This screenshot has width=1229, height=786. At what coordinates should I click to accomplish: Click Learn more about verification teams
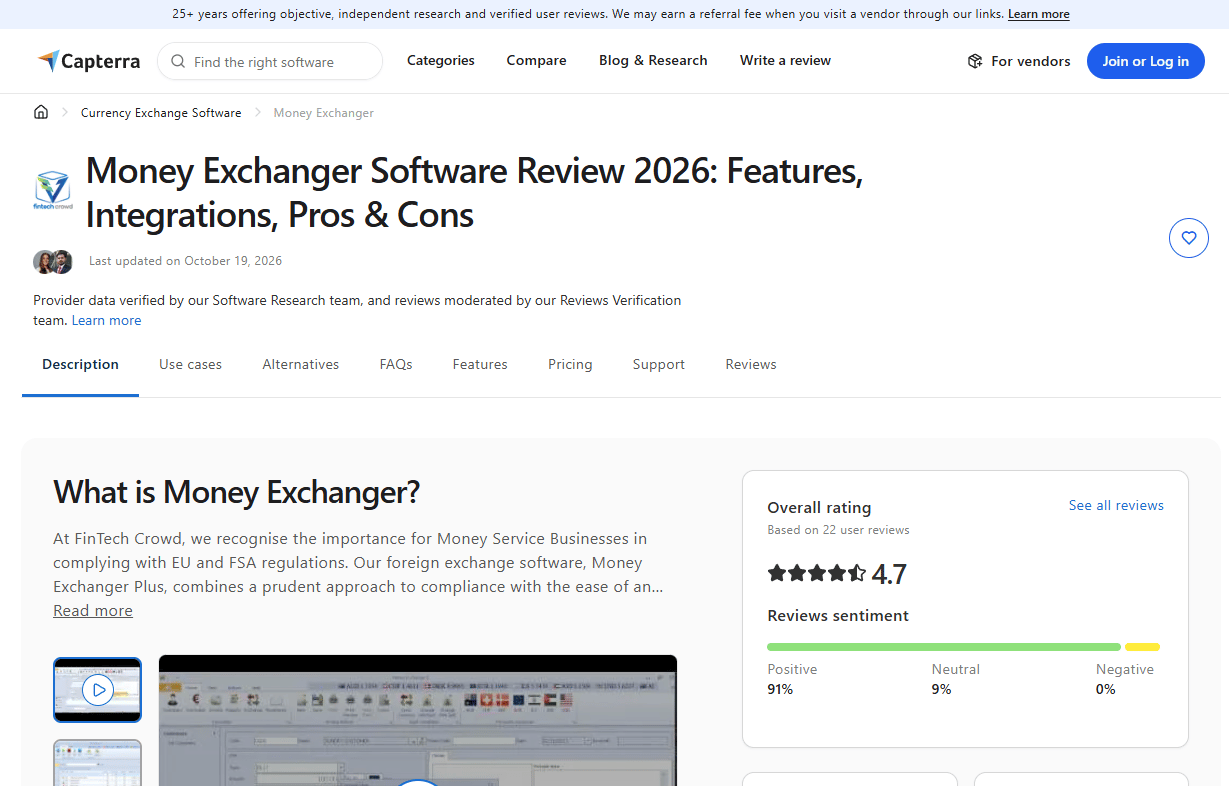106,320
